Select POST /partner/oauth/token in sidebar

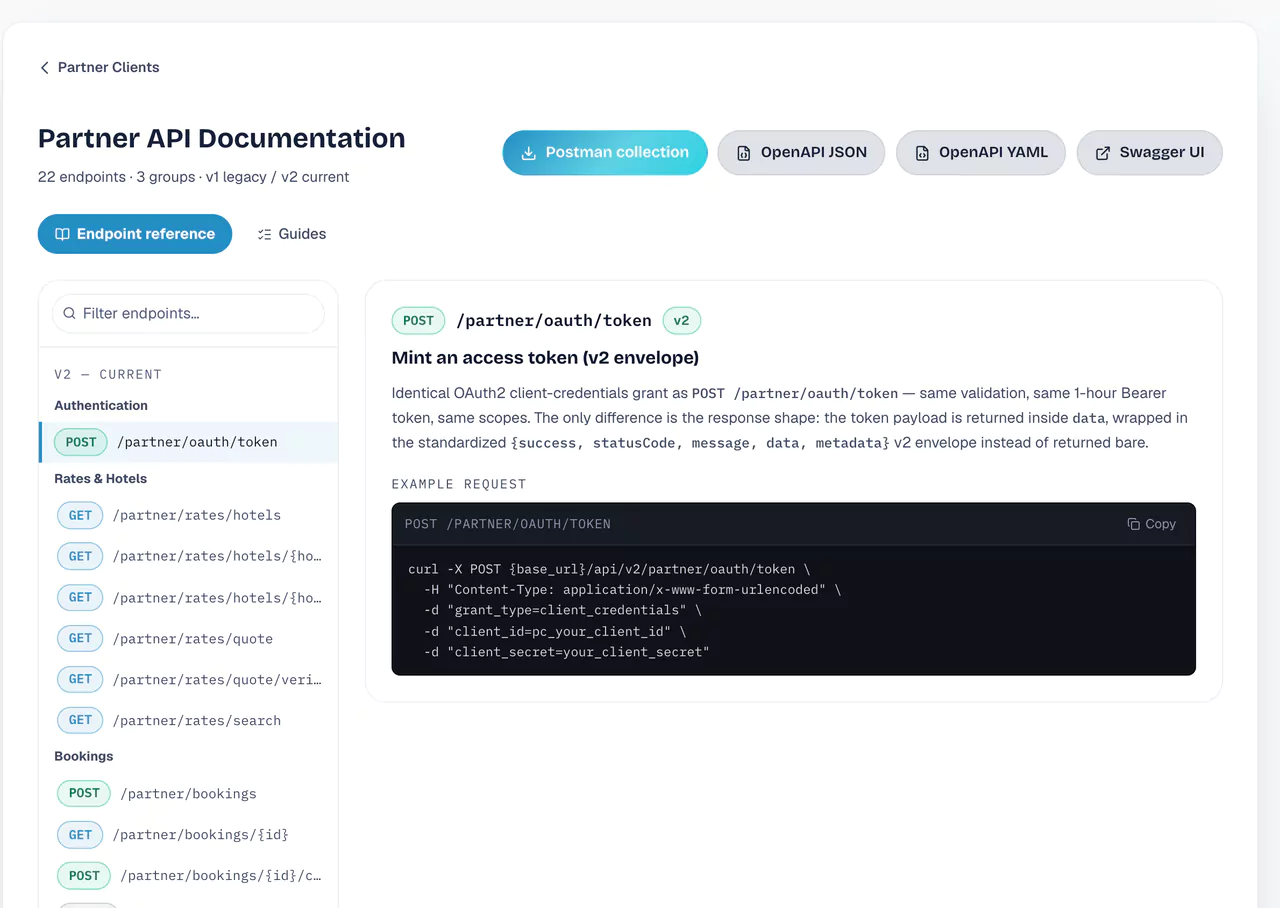(189, 442)
